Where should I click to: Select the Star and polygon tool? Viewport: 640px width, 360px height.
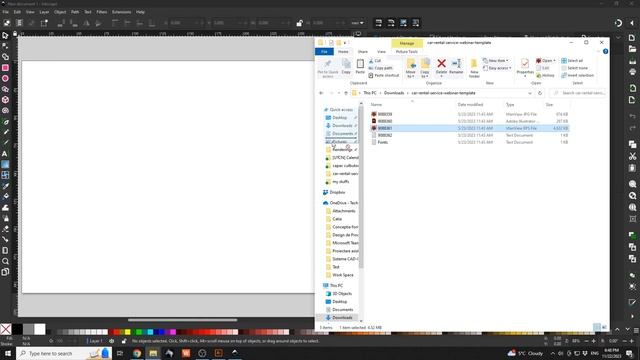(x=5, y=89)
